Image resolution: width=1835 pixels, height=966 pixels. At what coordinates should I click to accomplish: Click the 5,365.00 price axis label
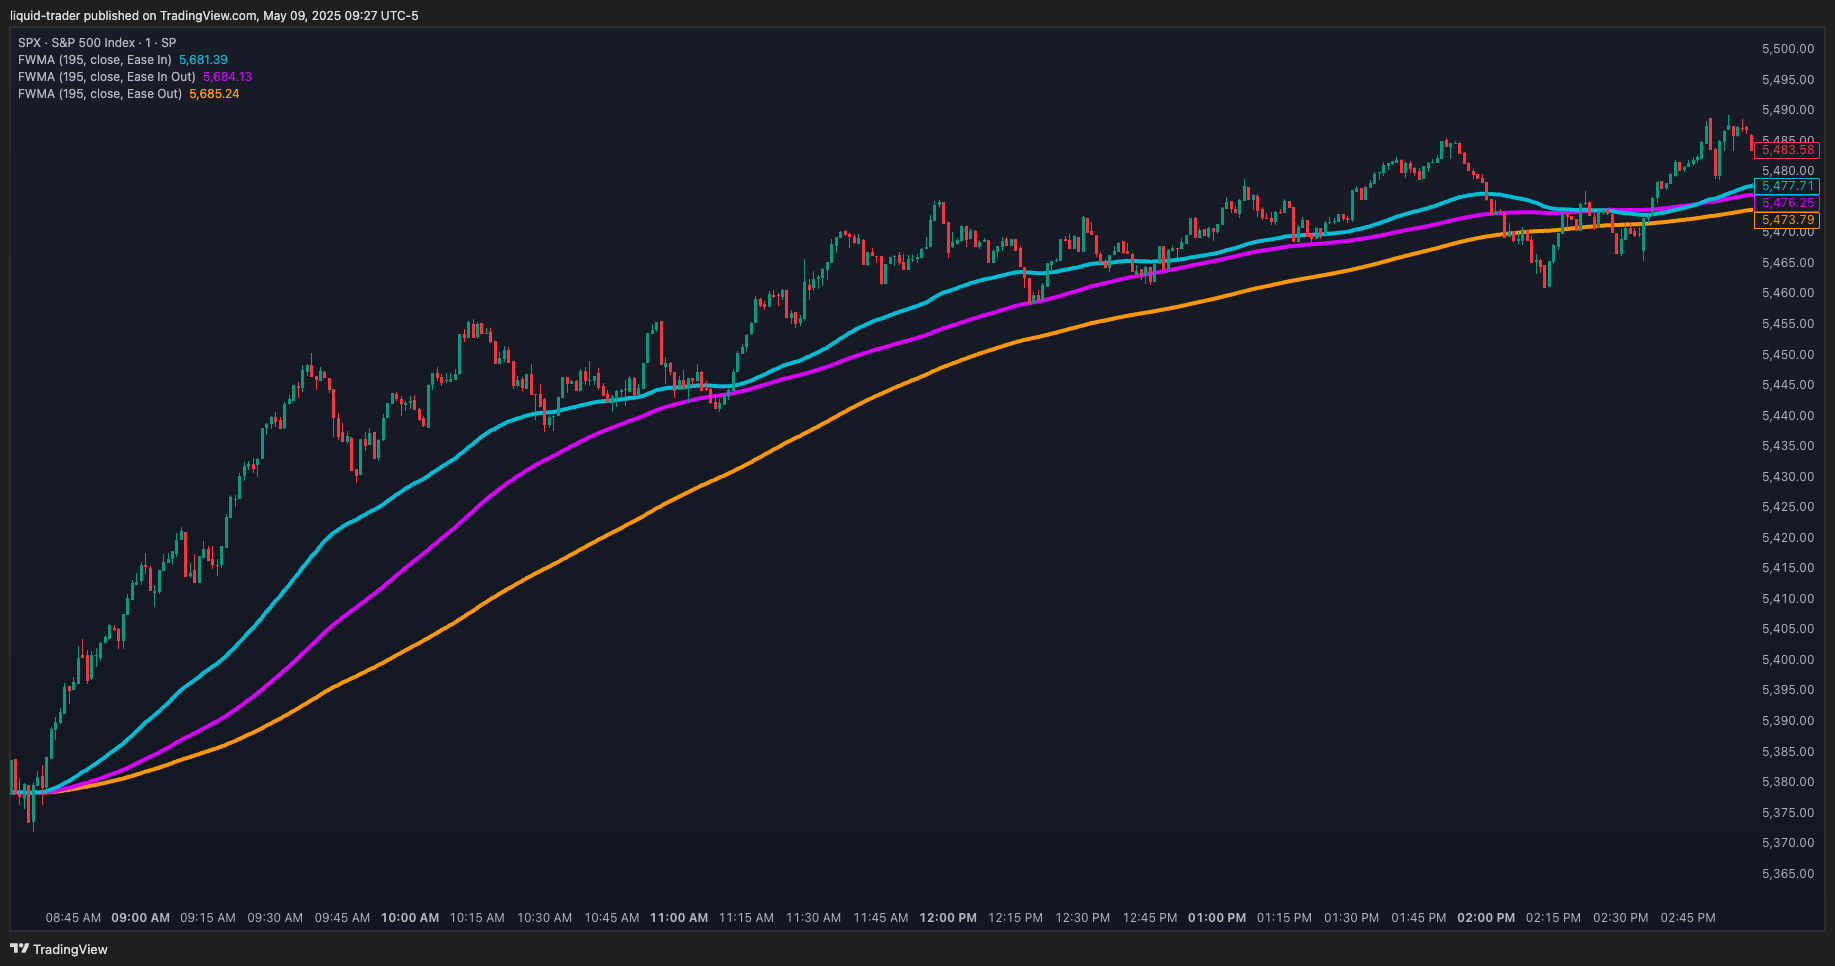click(x=1788, y=874)
